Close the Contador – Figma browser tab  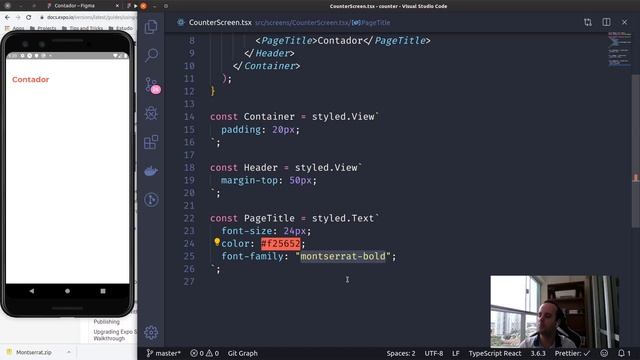(118, 6)
